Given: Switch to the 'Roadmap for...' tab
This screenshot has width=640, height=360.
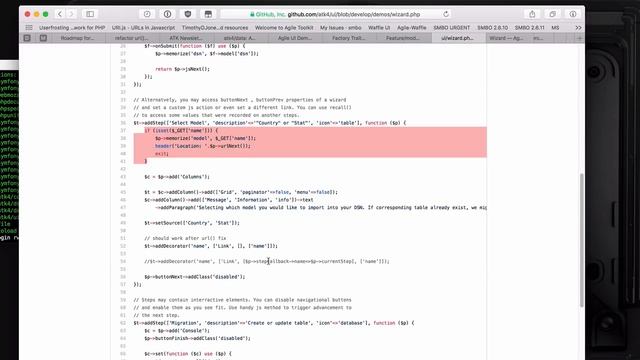Looking at the screenshot, I should coord(78,38).
